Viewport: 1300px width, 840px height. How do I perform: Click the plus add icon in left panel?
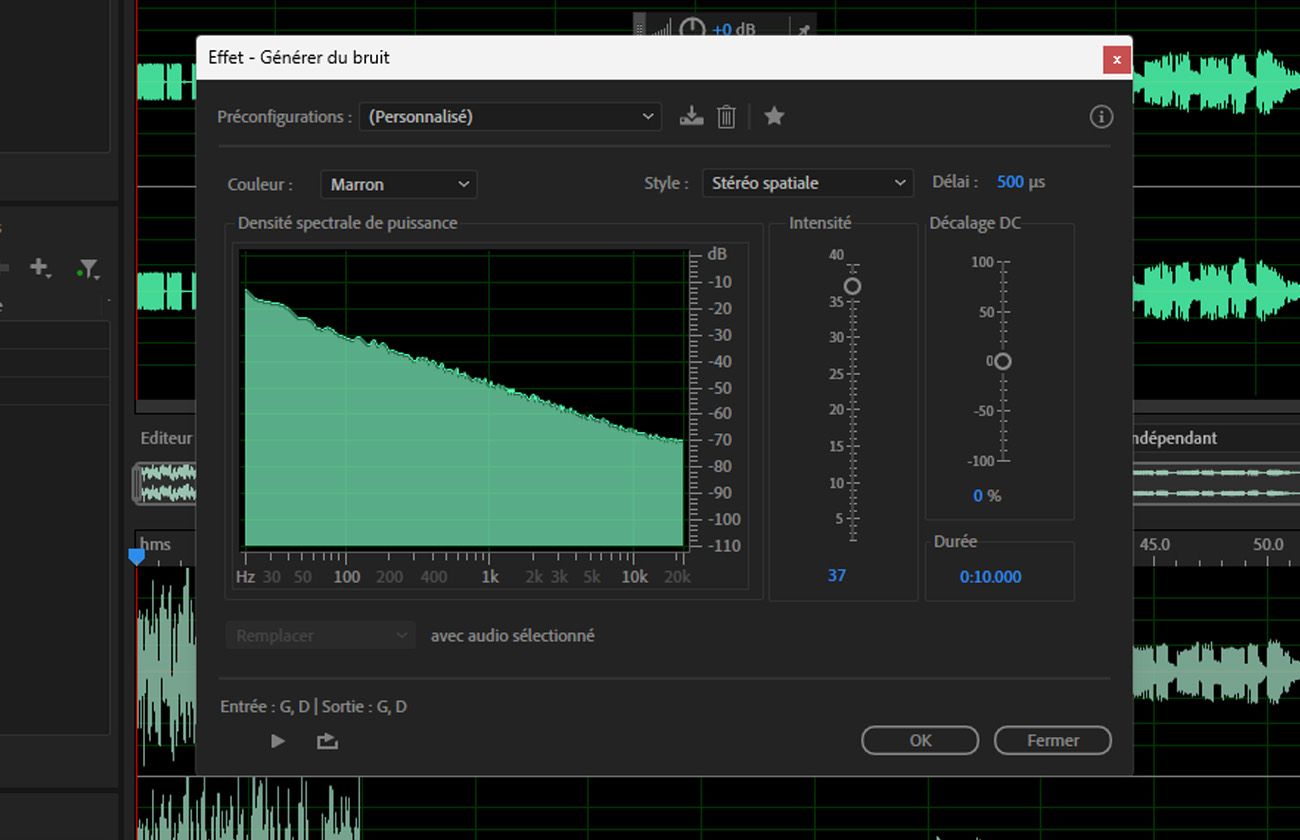click(40, 267)
